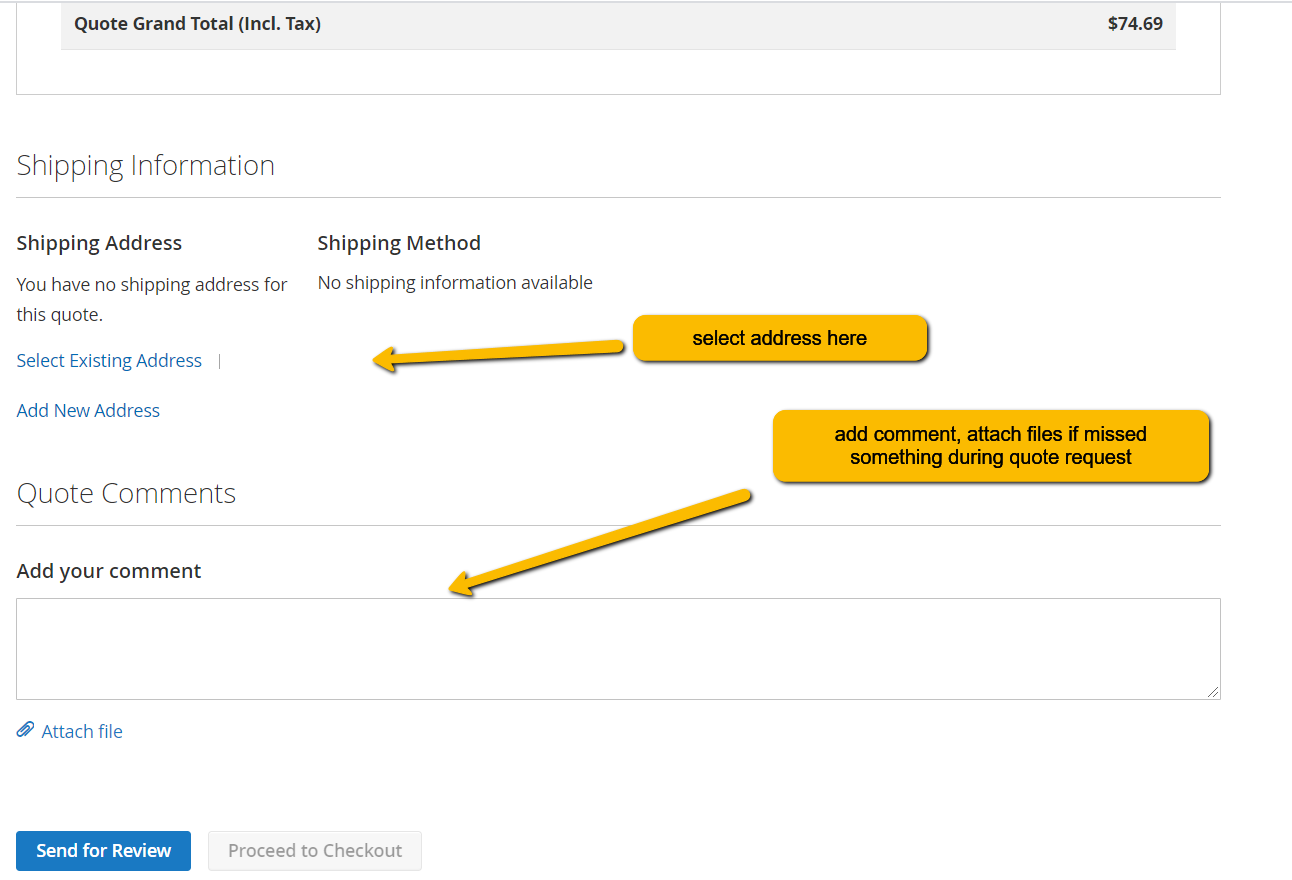
Task: Click the Quote Grand Total label
Action: (197, 24)
